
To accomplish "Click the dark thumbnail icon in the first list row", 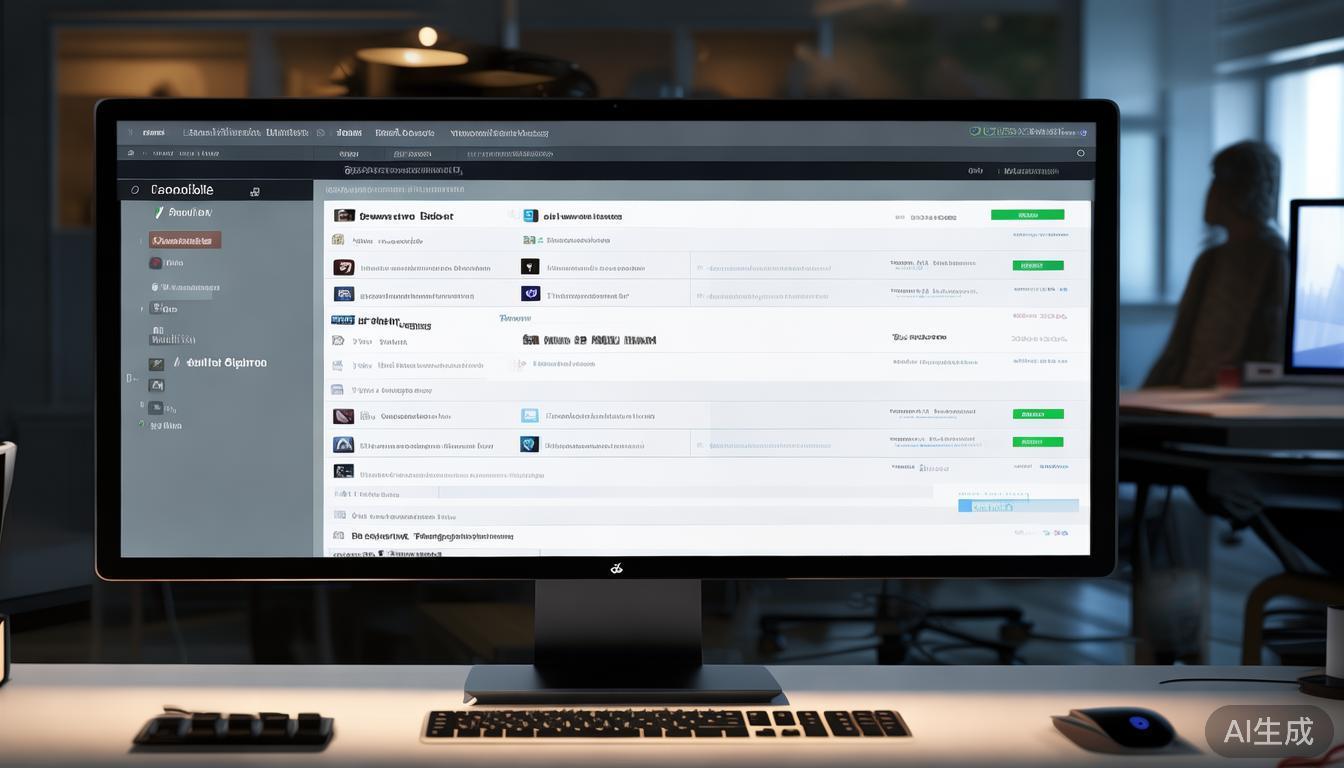I will (x=344, y=215).
